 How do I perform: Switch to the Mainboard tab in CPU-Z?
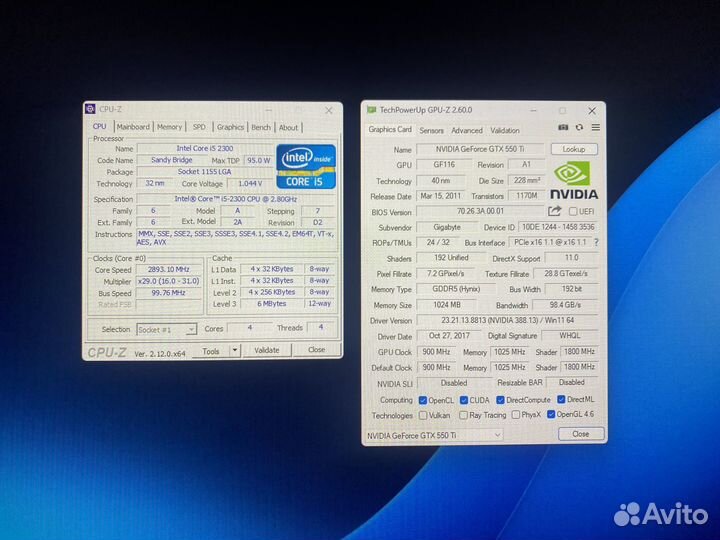[133, 127]
